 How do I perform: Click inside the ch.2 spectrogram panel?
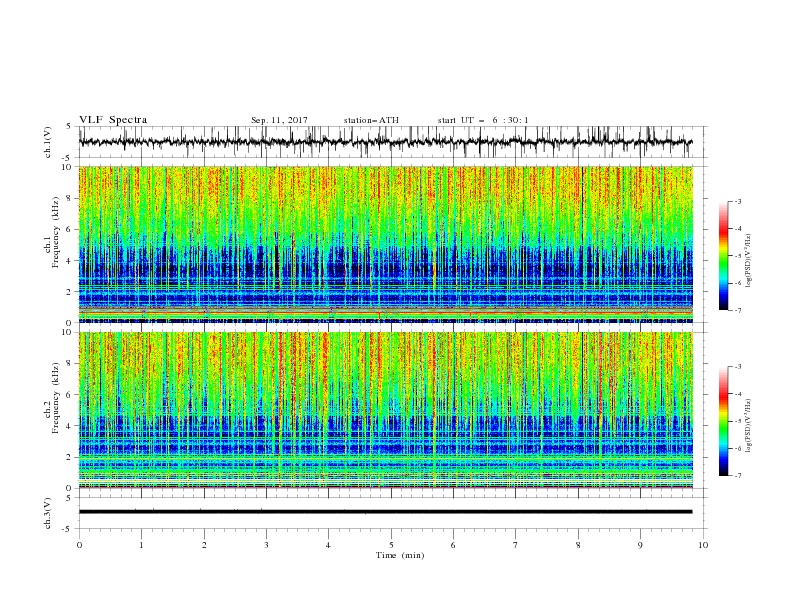coord(385,410)
